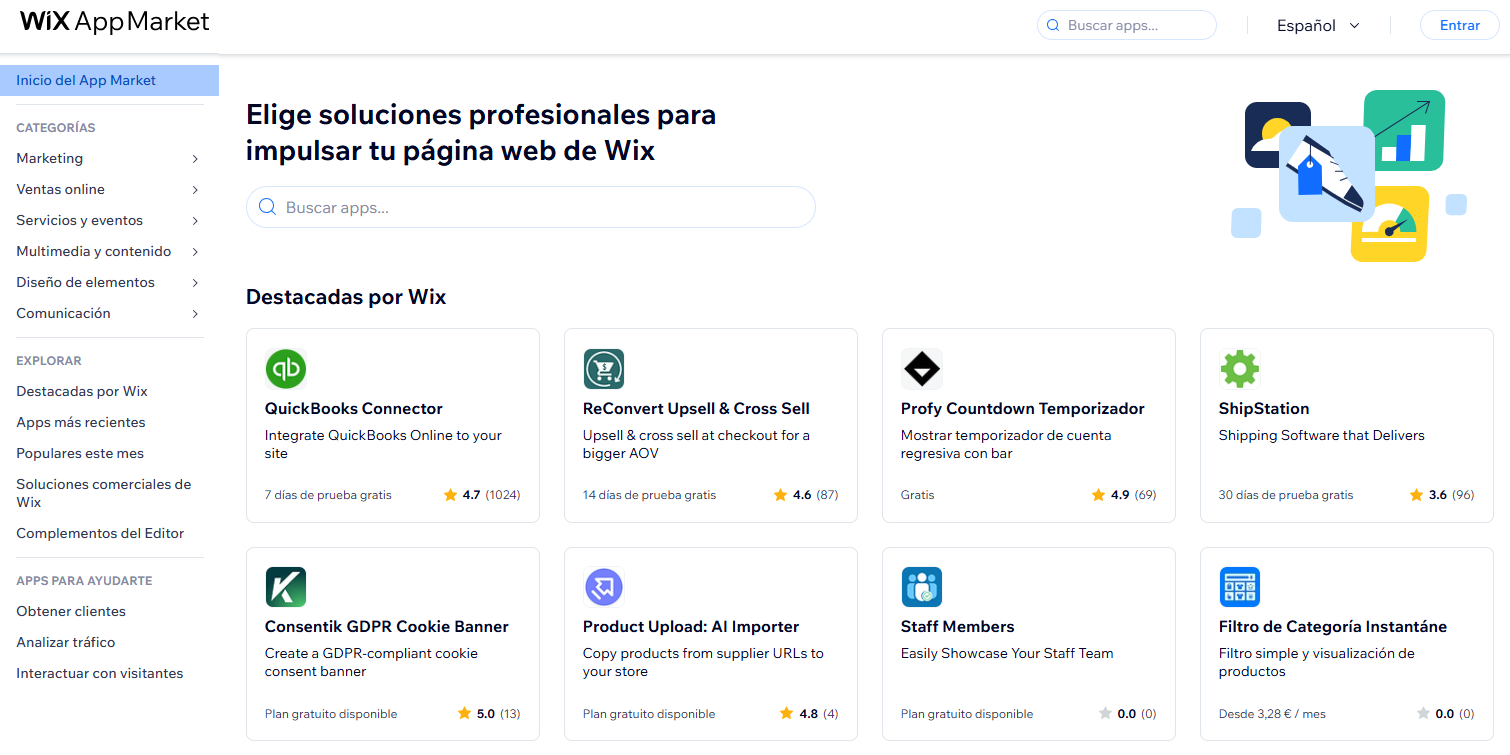
Task: Open Destacadas por Wix sidebar link
Action: [x=82, y=391]
